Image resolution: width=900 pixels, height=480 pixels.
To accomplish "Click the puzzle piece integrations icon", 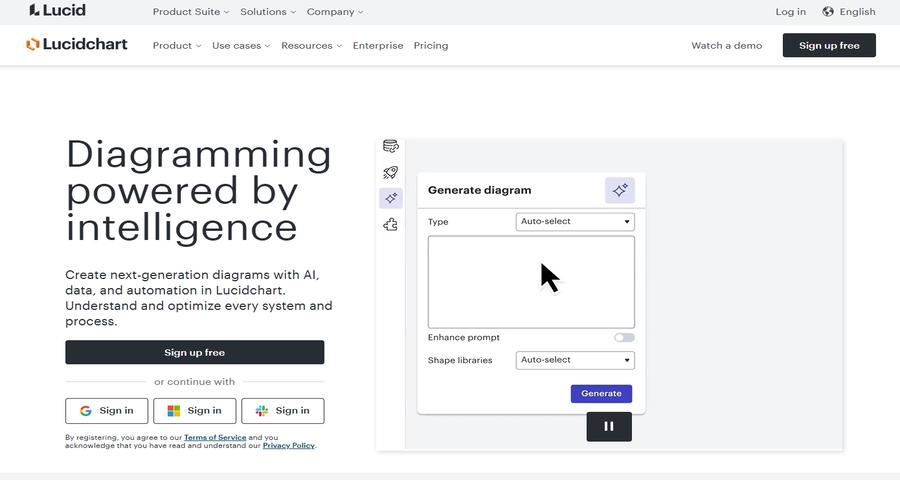I will tap(391, 225).
